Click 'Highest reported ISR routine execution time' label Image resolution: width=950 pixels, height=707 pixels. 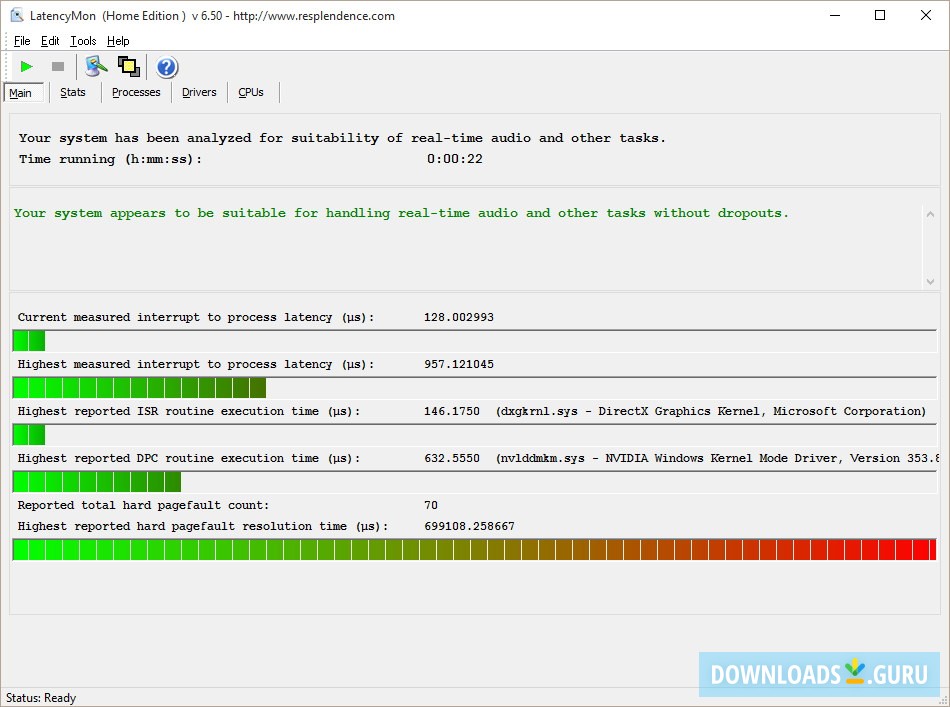pos(188,411)
